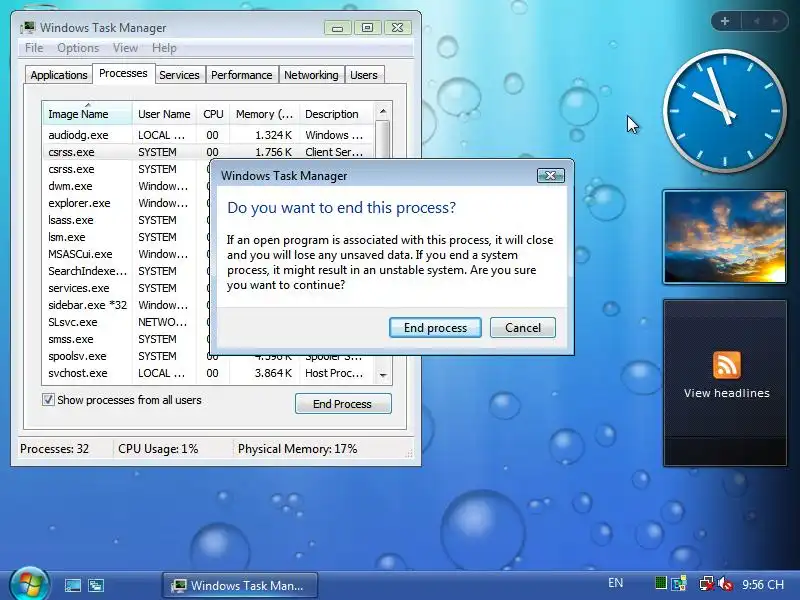Click the Task Manager CPU meter tray icon
This screenshot has width=800, height=600.
click(x=661, y=583)
